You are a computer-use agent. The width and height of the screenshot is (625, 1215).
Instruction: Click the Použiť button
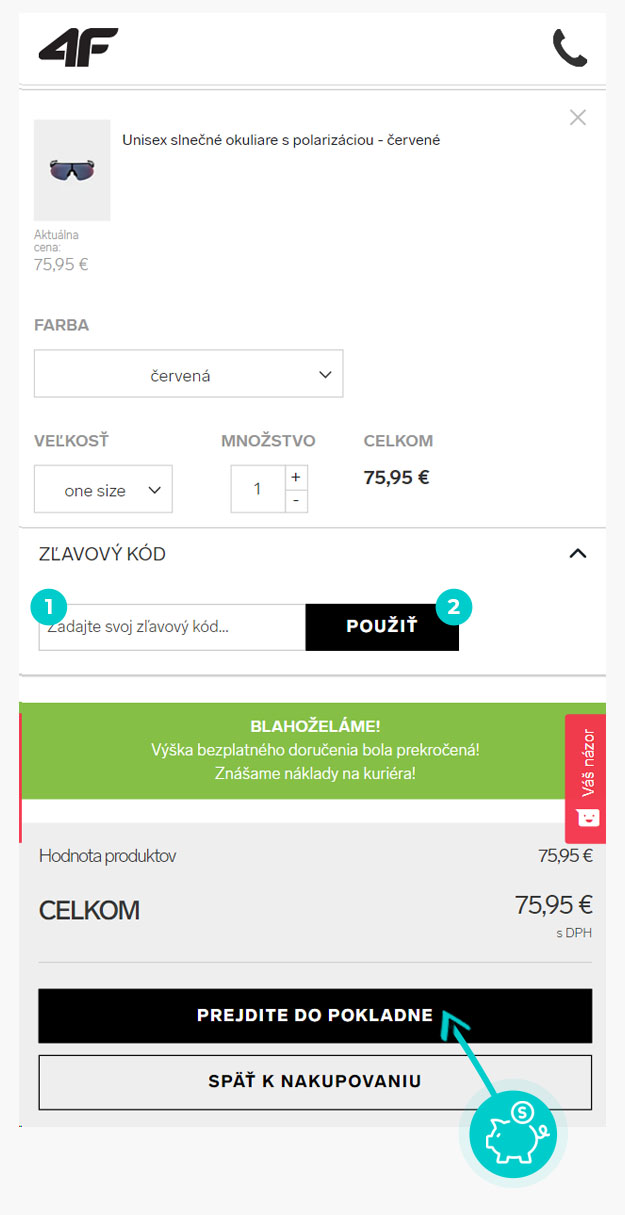(382, 627)
